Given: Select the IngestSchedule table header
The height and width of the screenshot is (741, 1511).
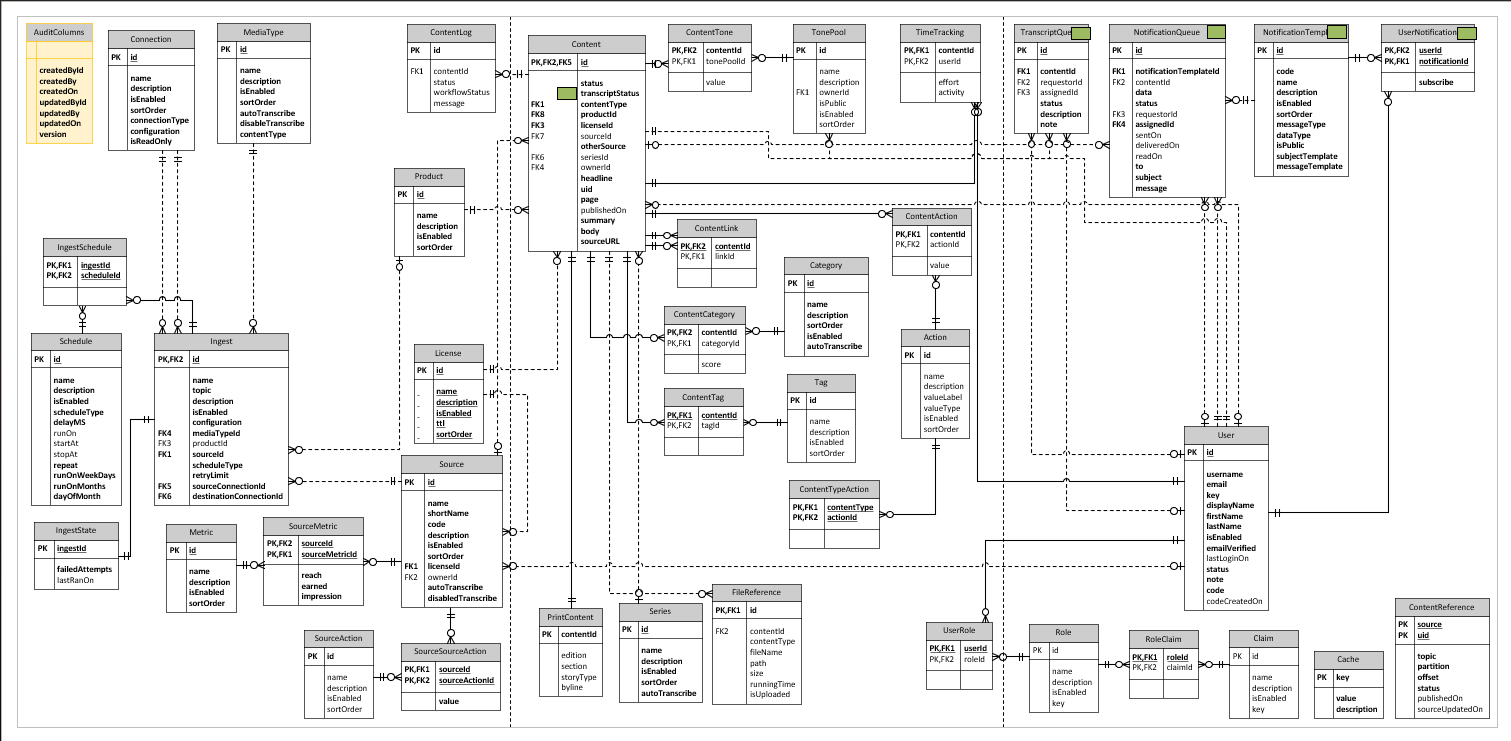Looking at the screenshot, I should point(84,247).
